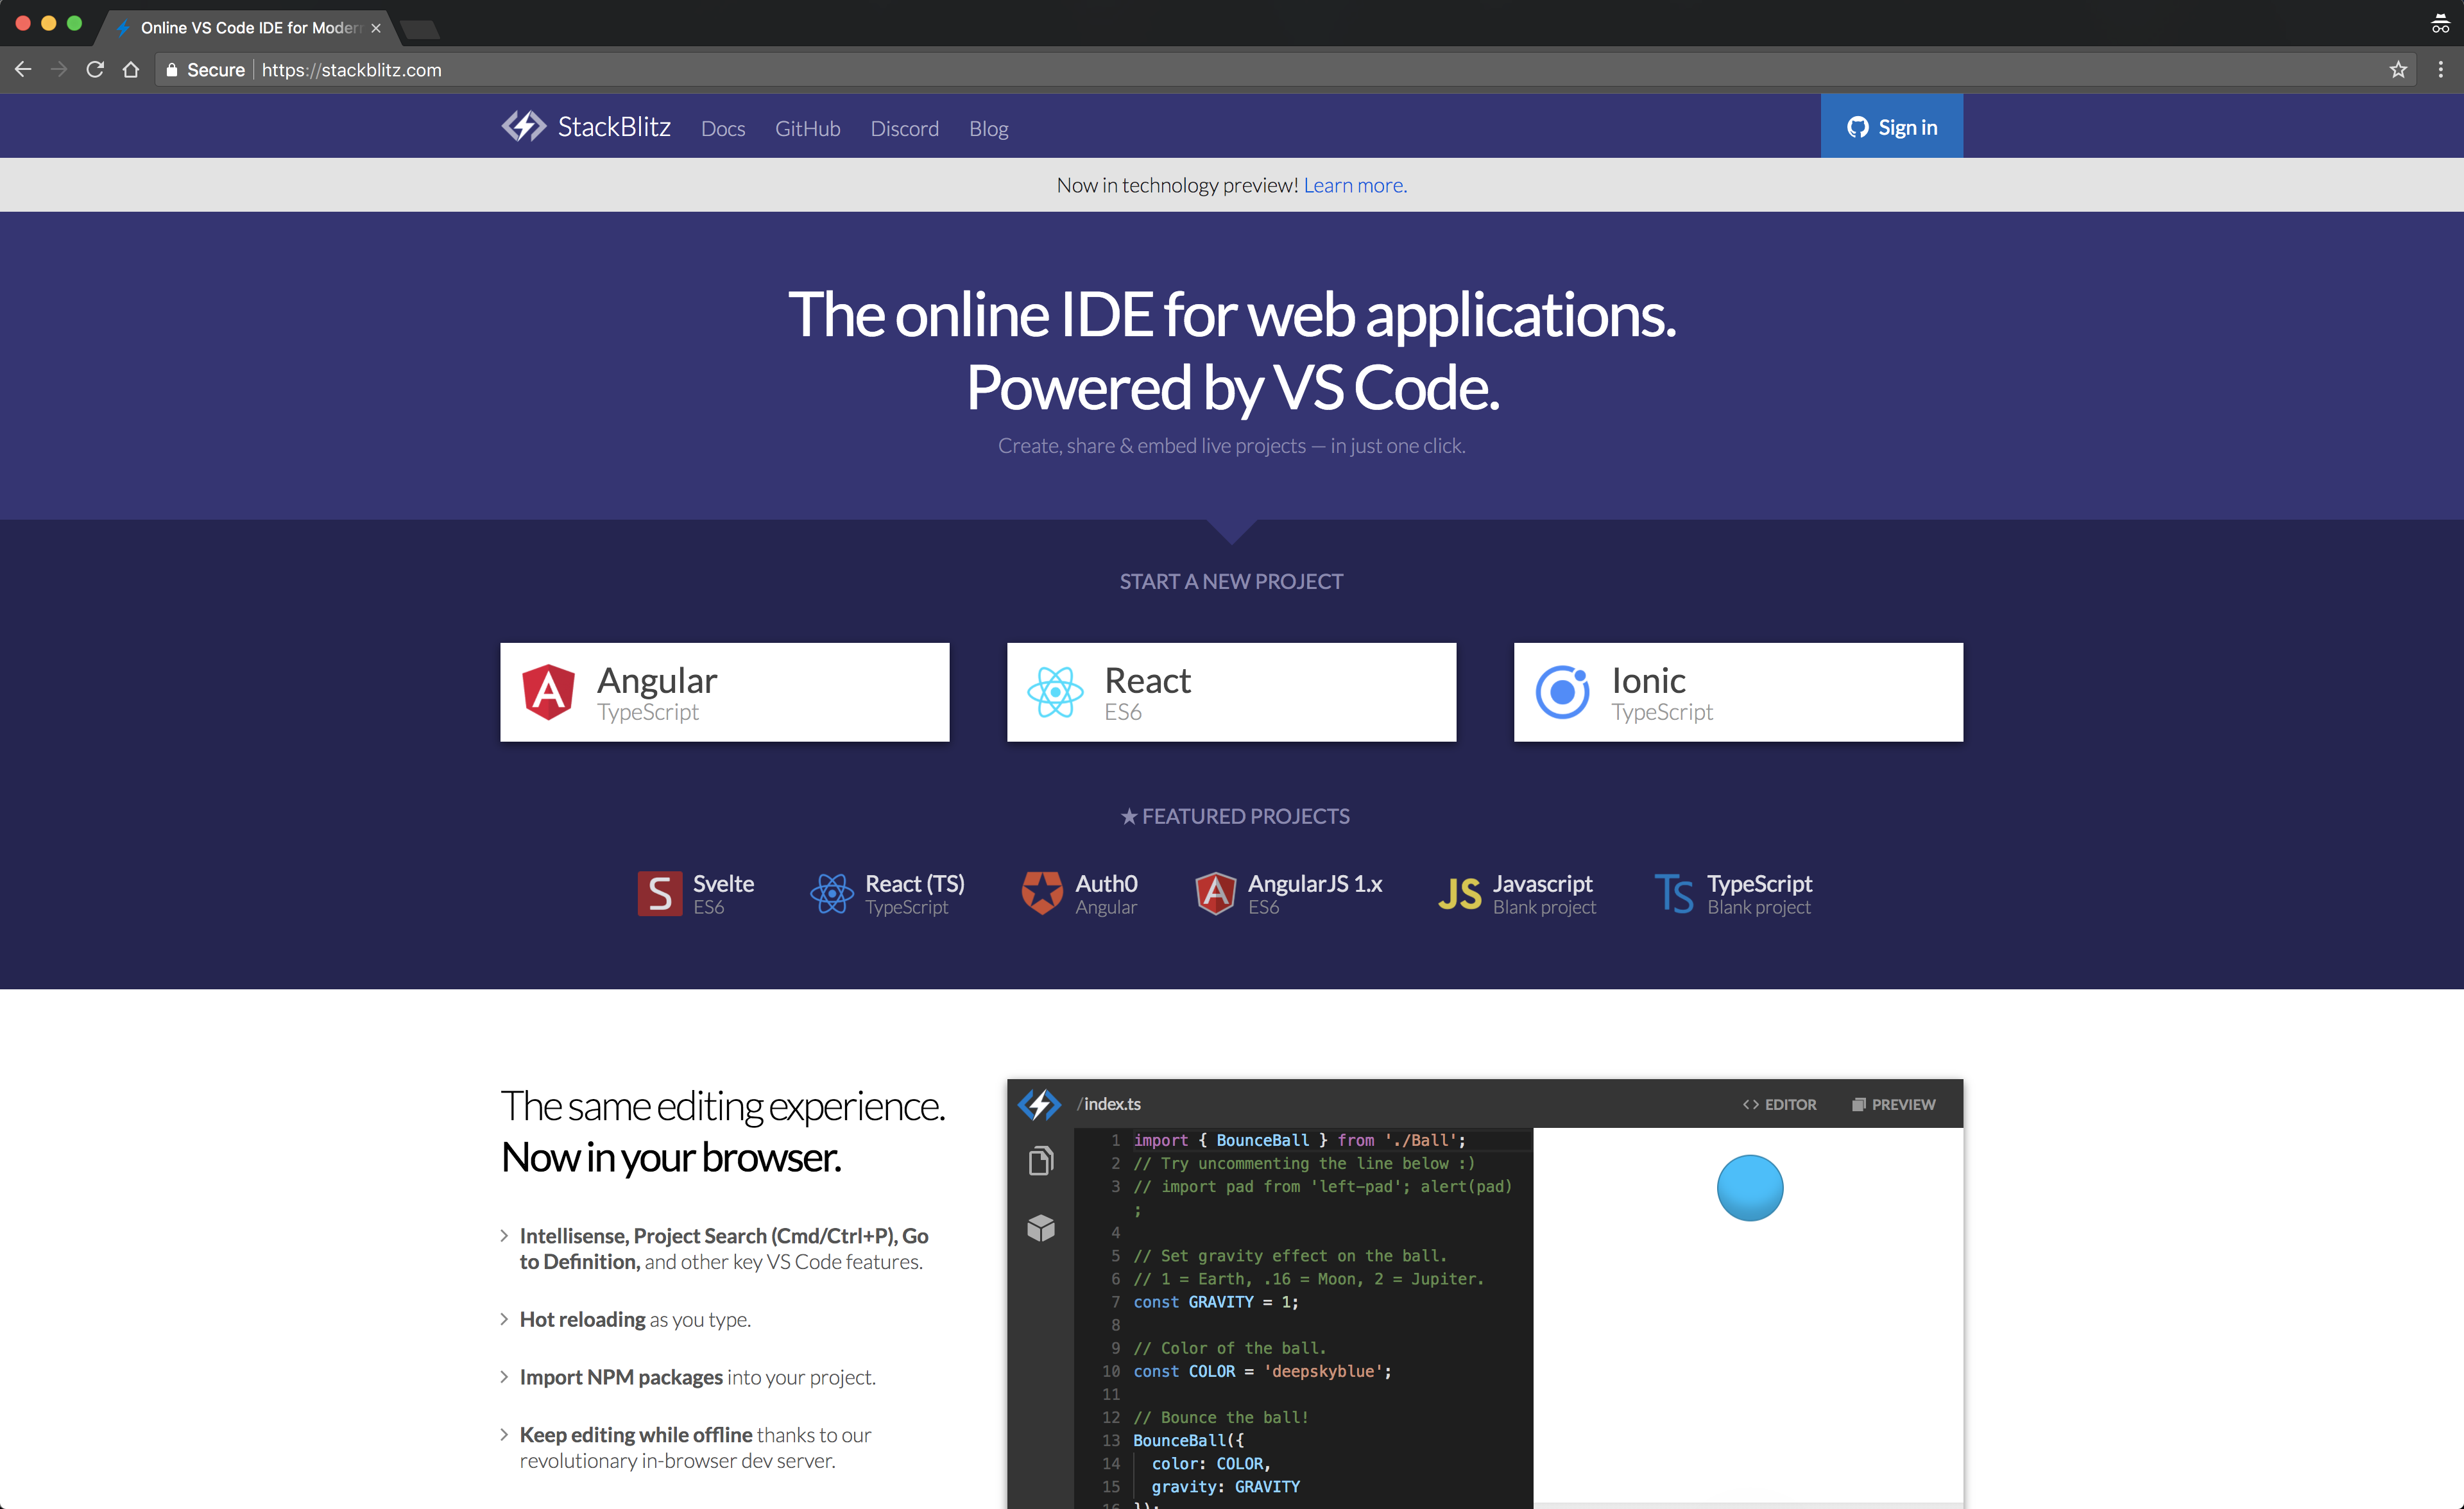Screen dimensions: 2464x1509
Task: Follow the Learn more link
Action: (x=1355, y=185)
